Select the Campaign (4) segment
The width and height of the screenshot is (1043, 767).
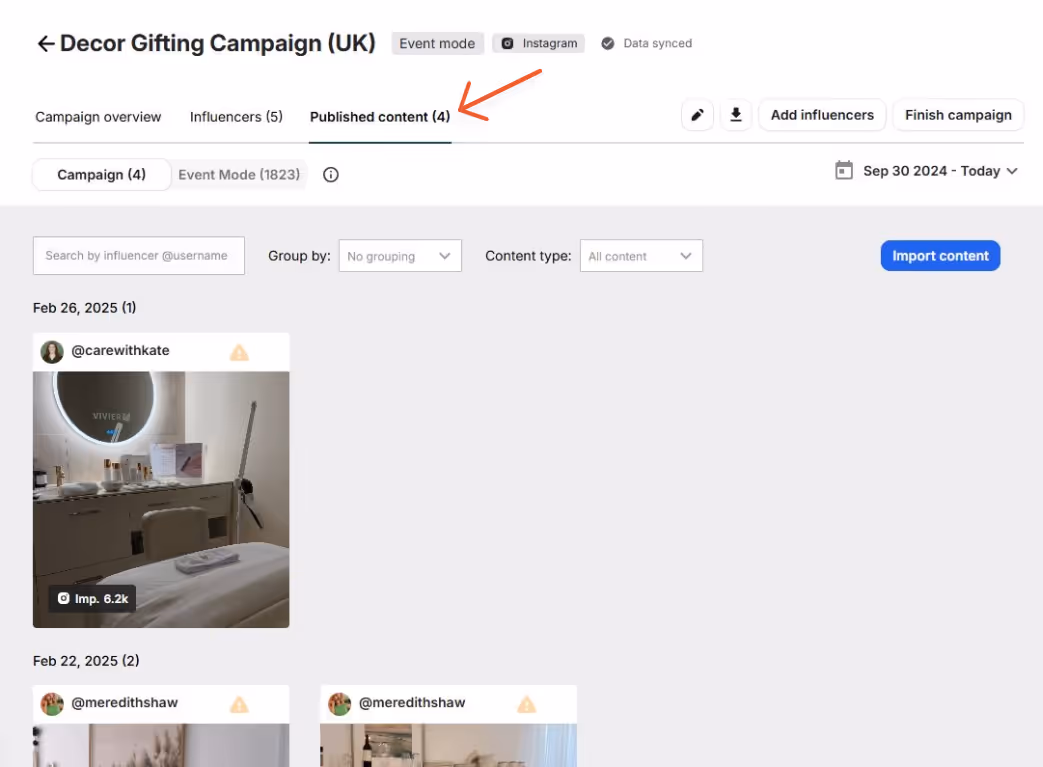(101, 175)
